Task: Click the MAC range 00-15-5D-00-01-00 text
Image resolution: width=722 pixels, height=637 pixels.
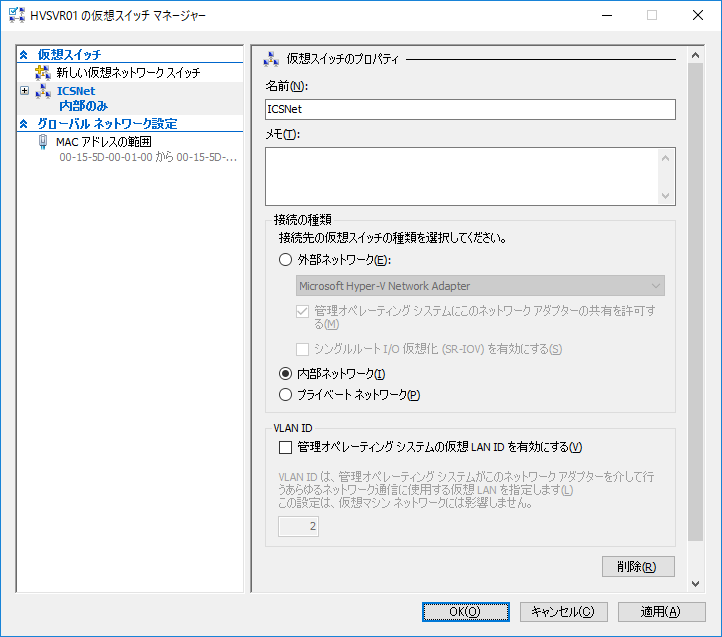Action: click(x=148, y=157)
